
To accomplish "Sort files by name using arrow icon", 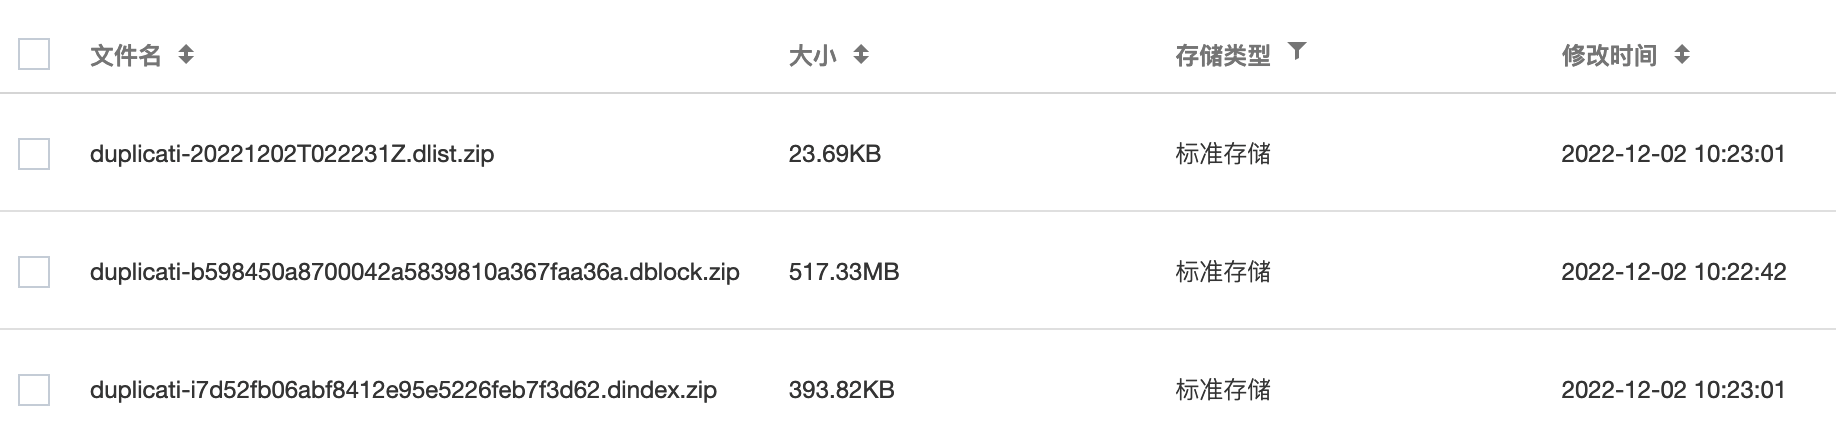I will [186, 55].
